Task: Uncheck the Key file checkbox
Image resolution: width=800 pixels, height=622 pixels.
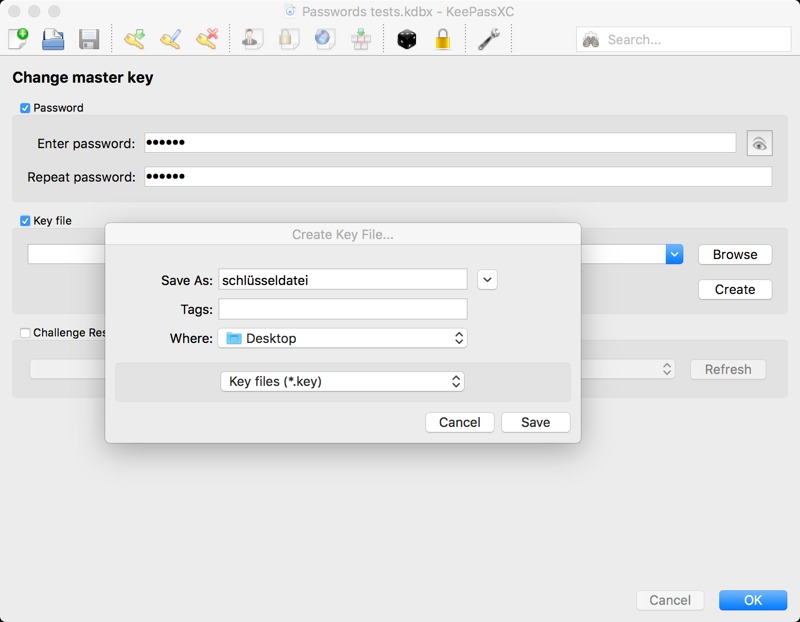Action: point(25,221)
